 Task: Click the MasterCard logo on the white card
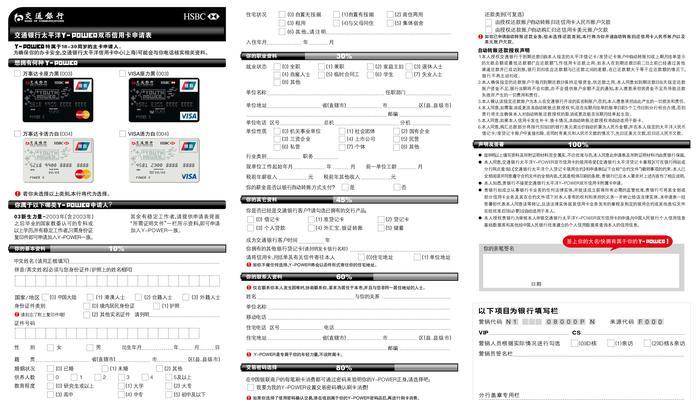click(83, 174)
